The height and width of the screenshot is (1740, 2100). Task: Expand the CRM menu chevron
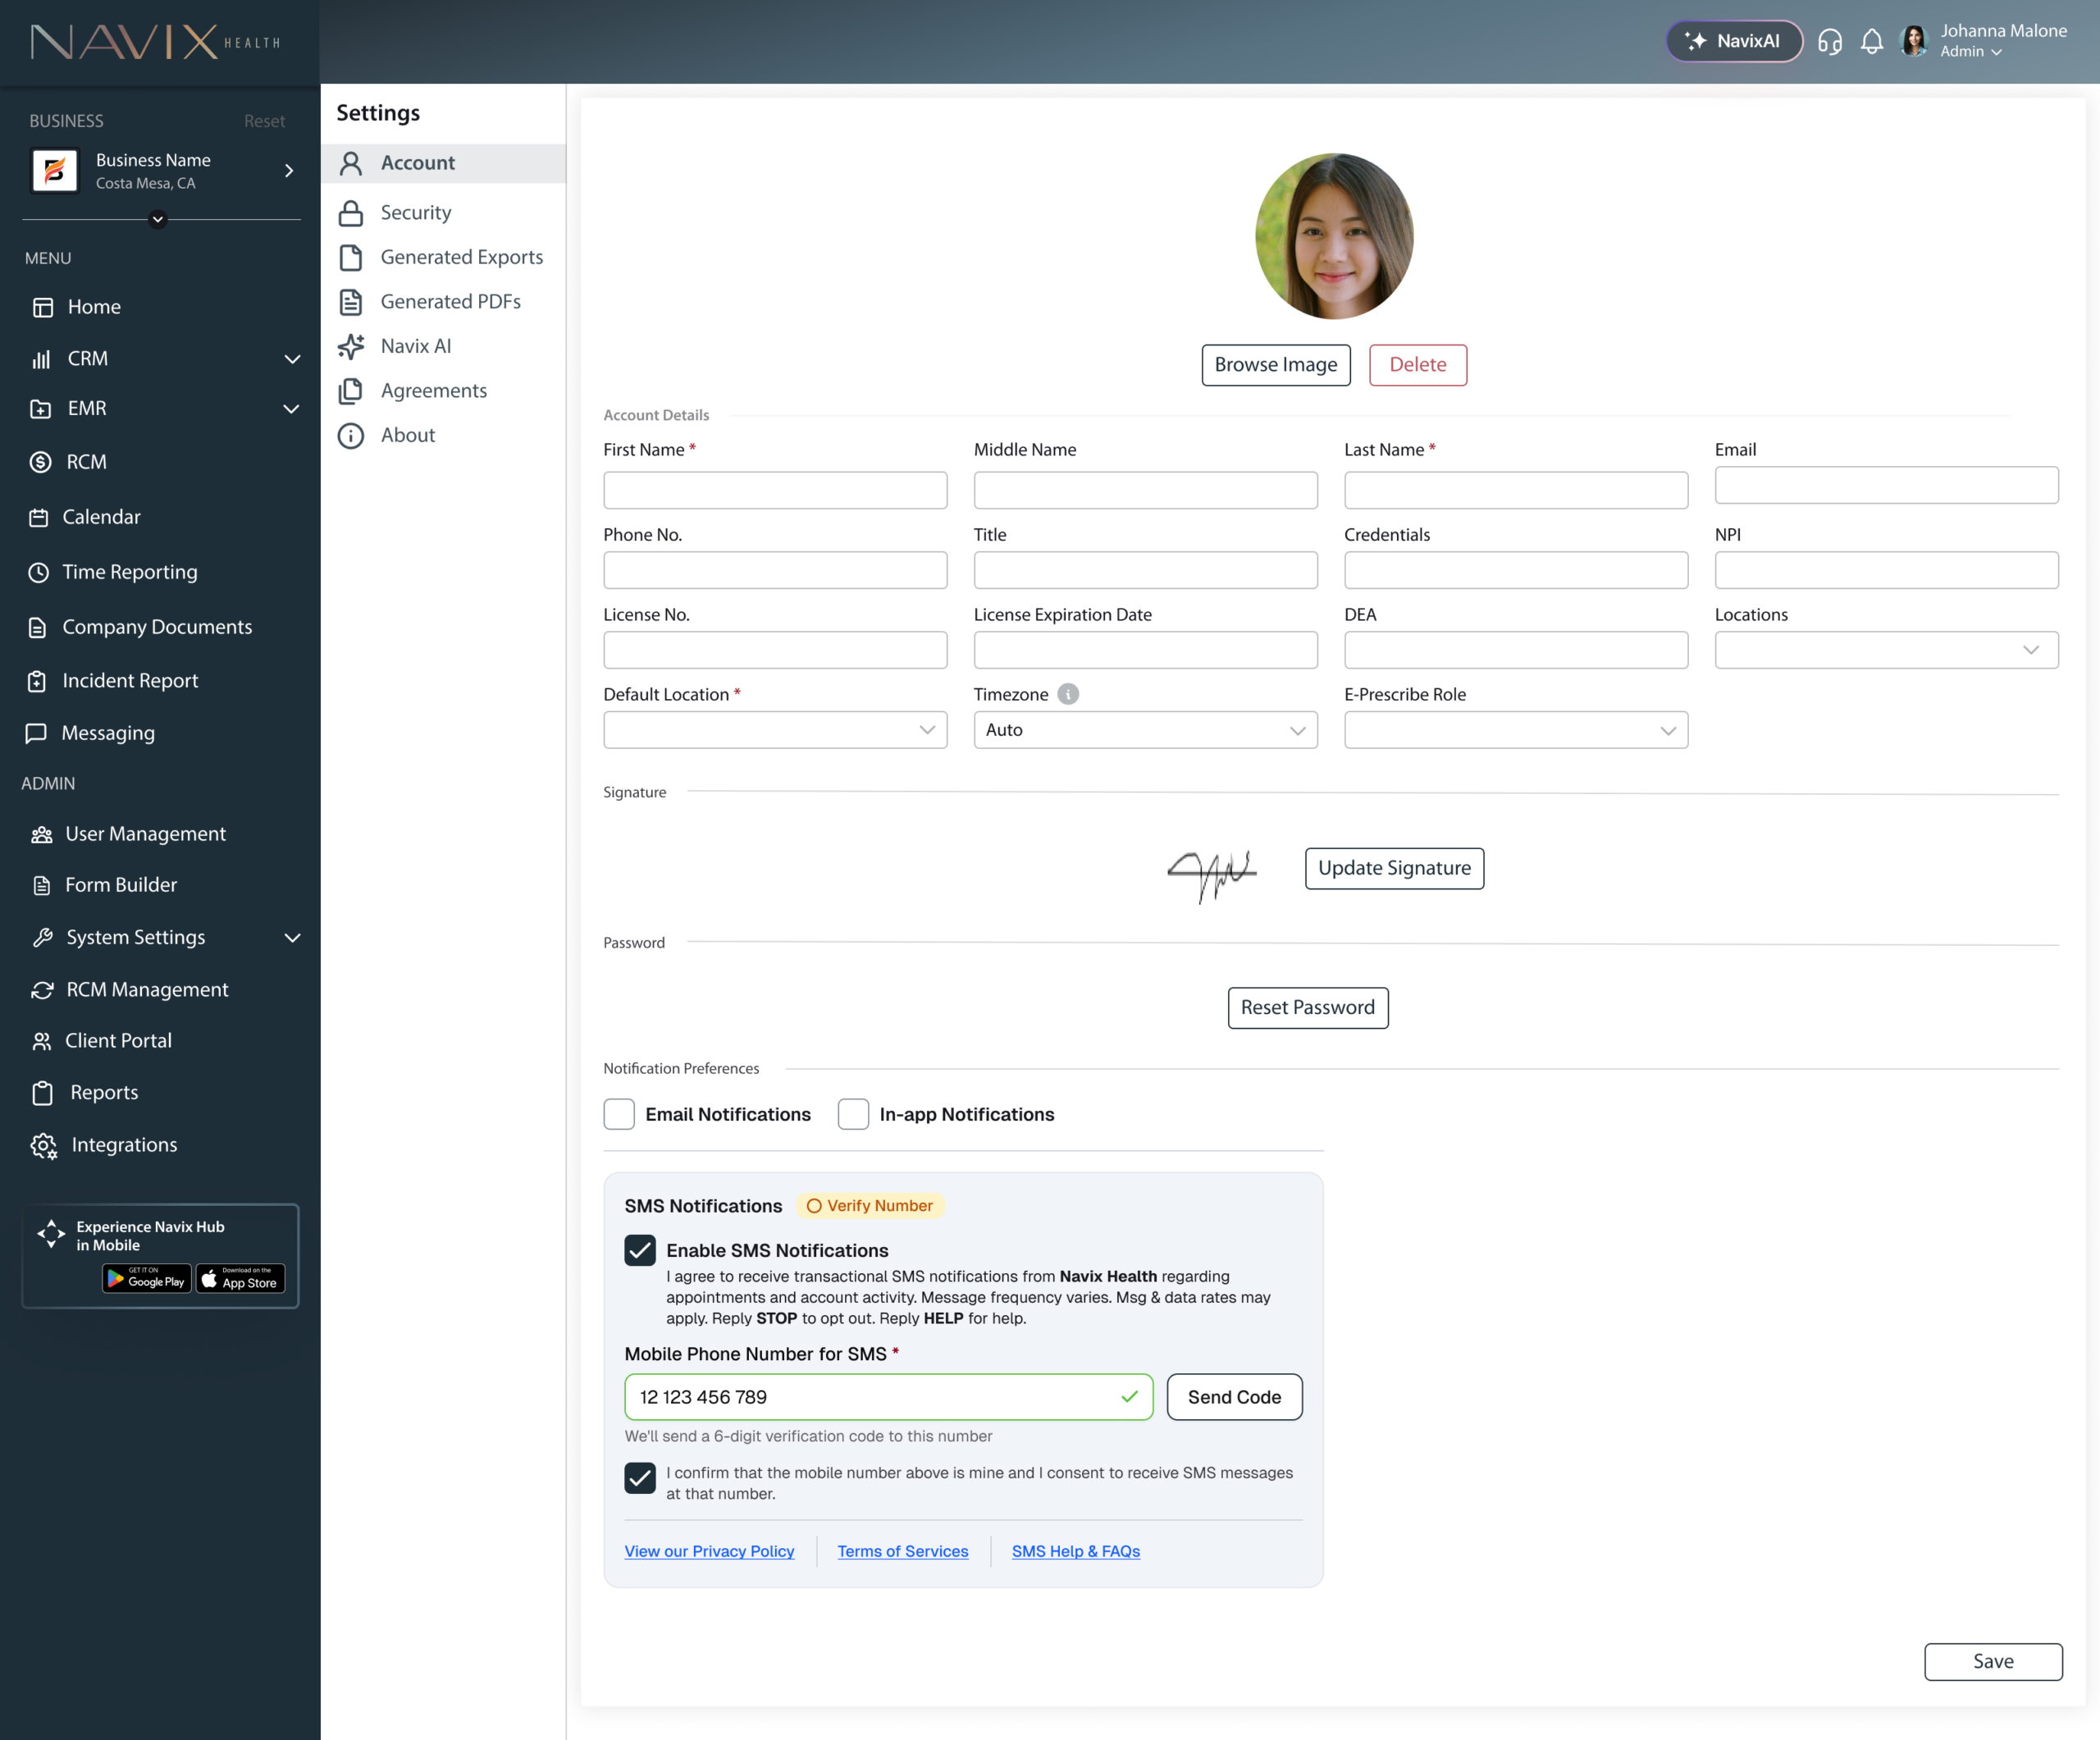tap(292, 359)
